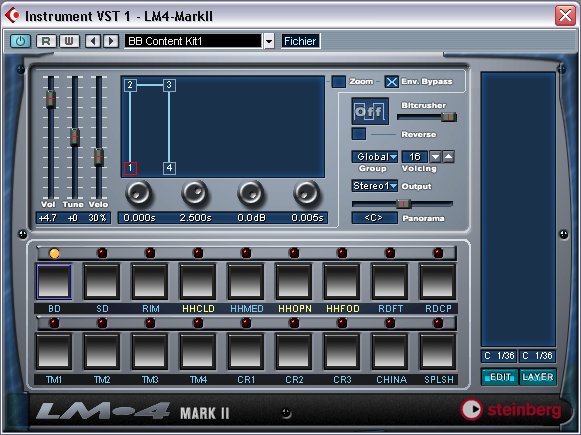Screen dimensions: 581x435
Task: Click the Vol fader handle
Action: pyautogui.click(x=51, y=99)
